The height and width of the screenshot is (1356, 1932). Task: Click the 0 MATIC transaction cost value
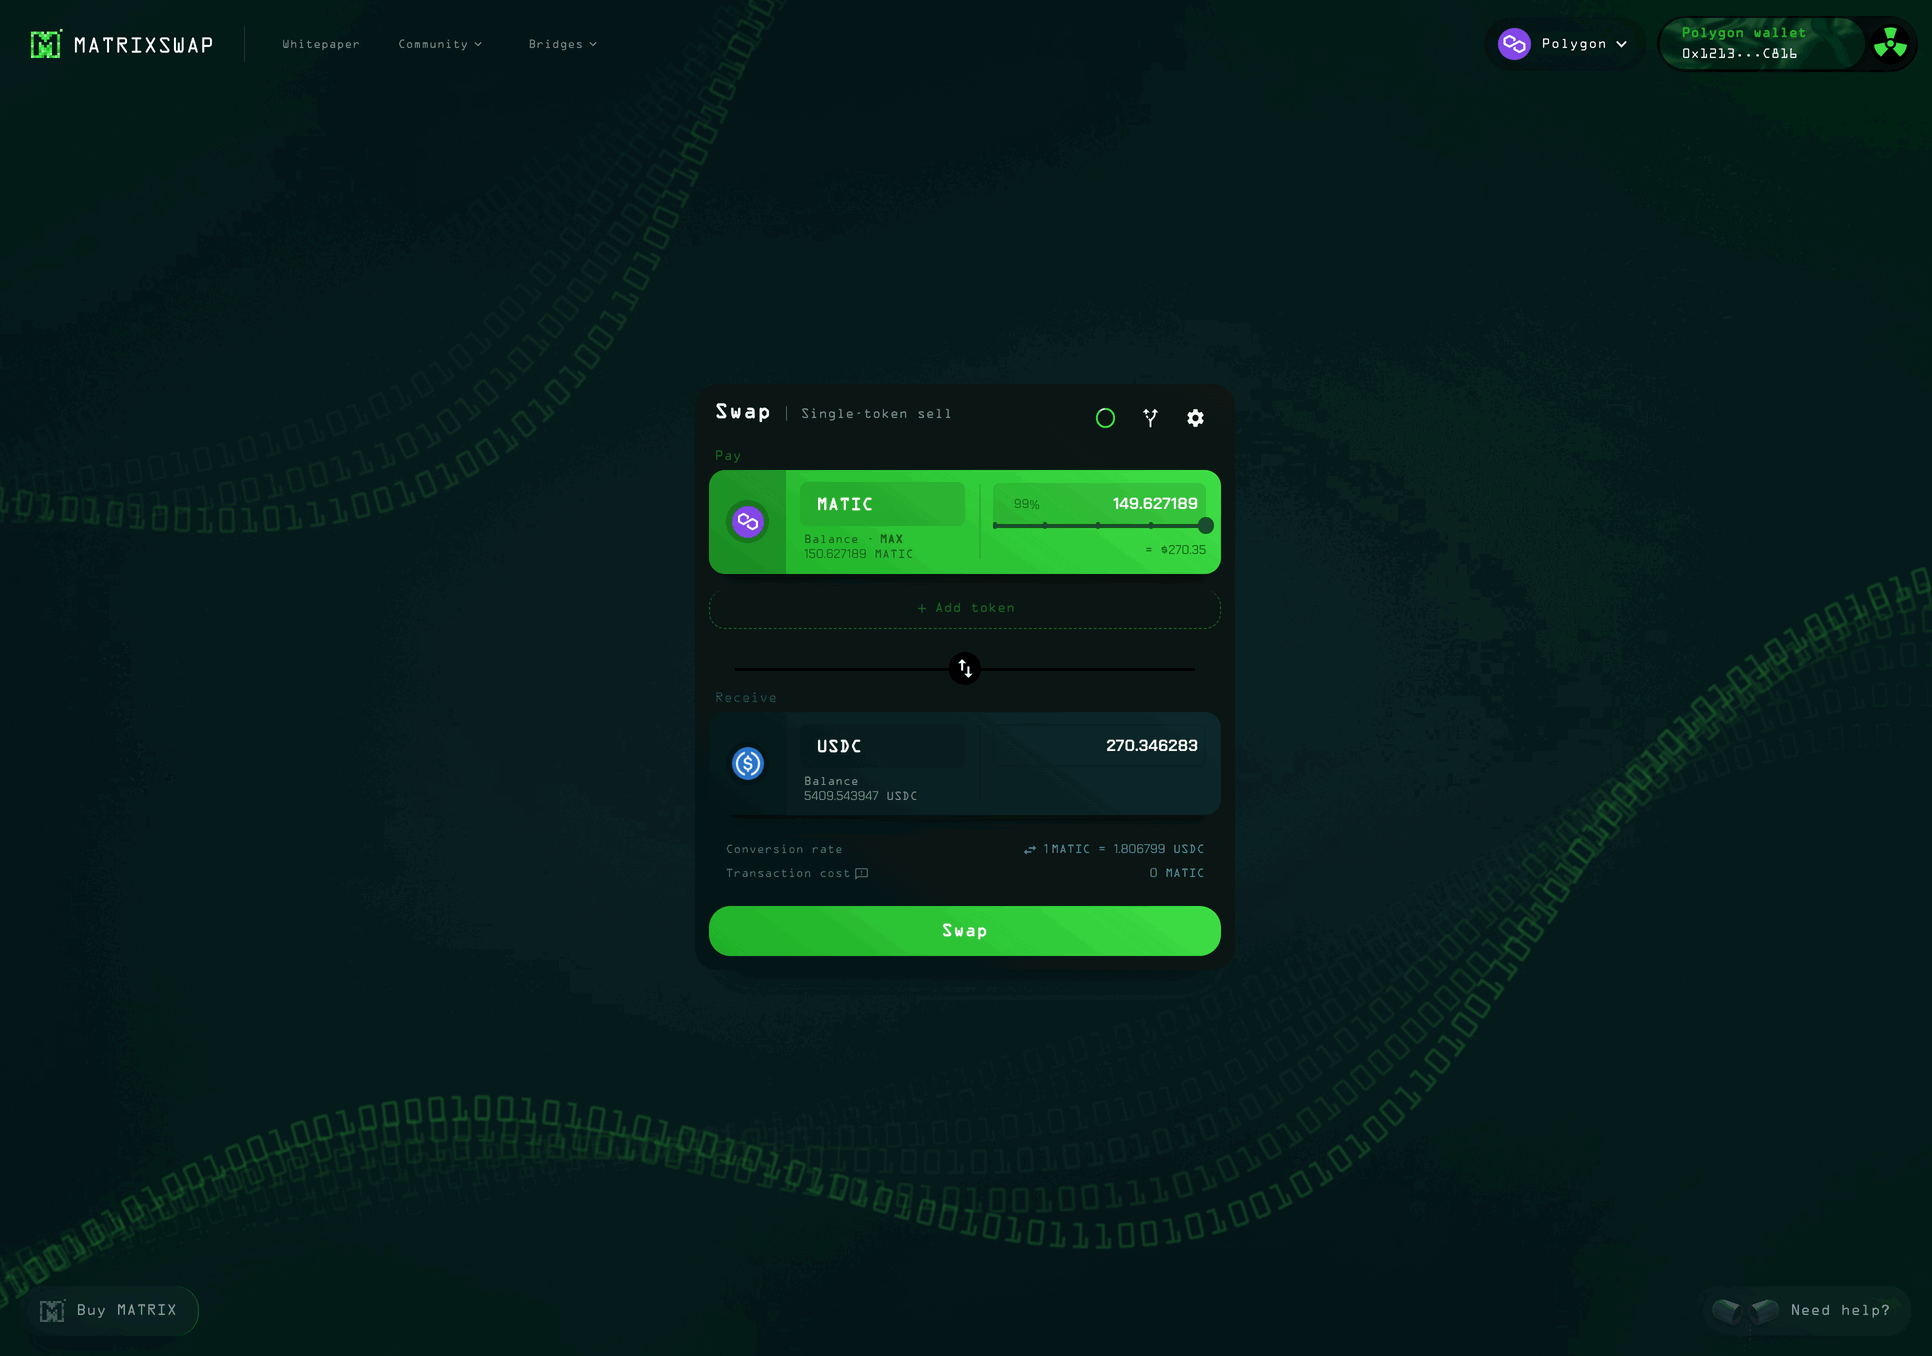[x=1176, y=873]
